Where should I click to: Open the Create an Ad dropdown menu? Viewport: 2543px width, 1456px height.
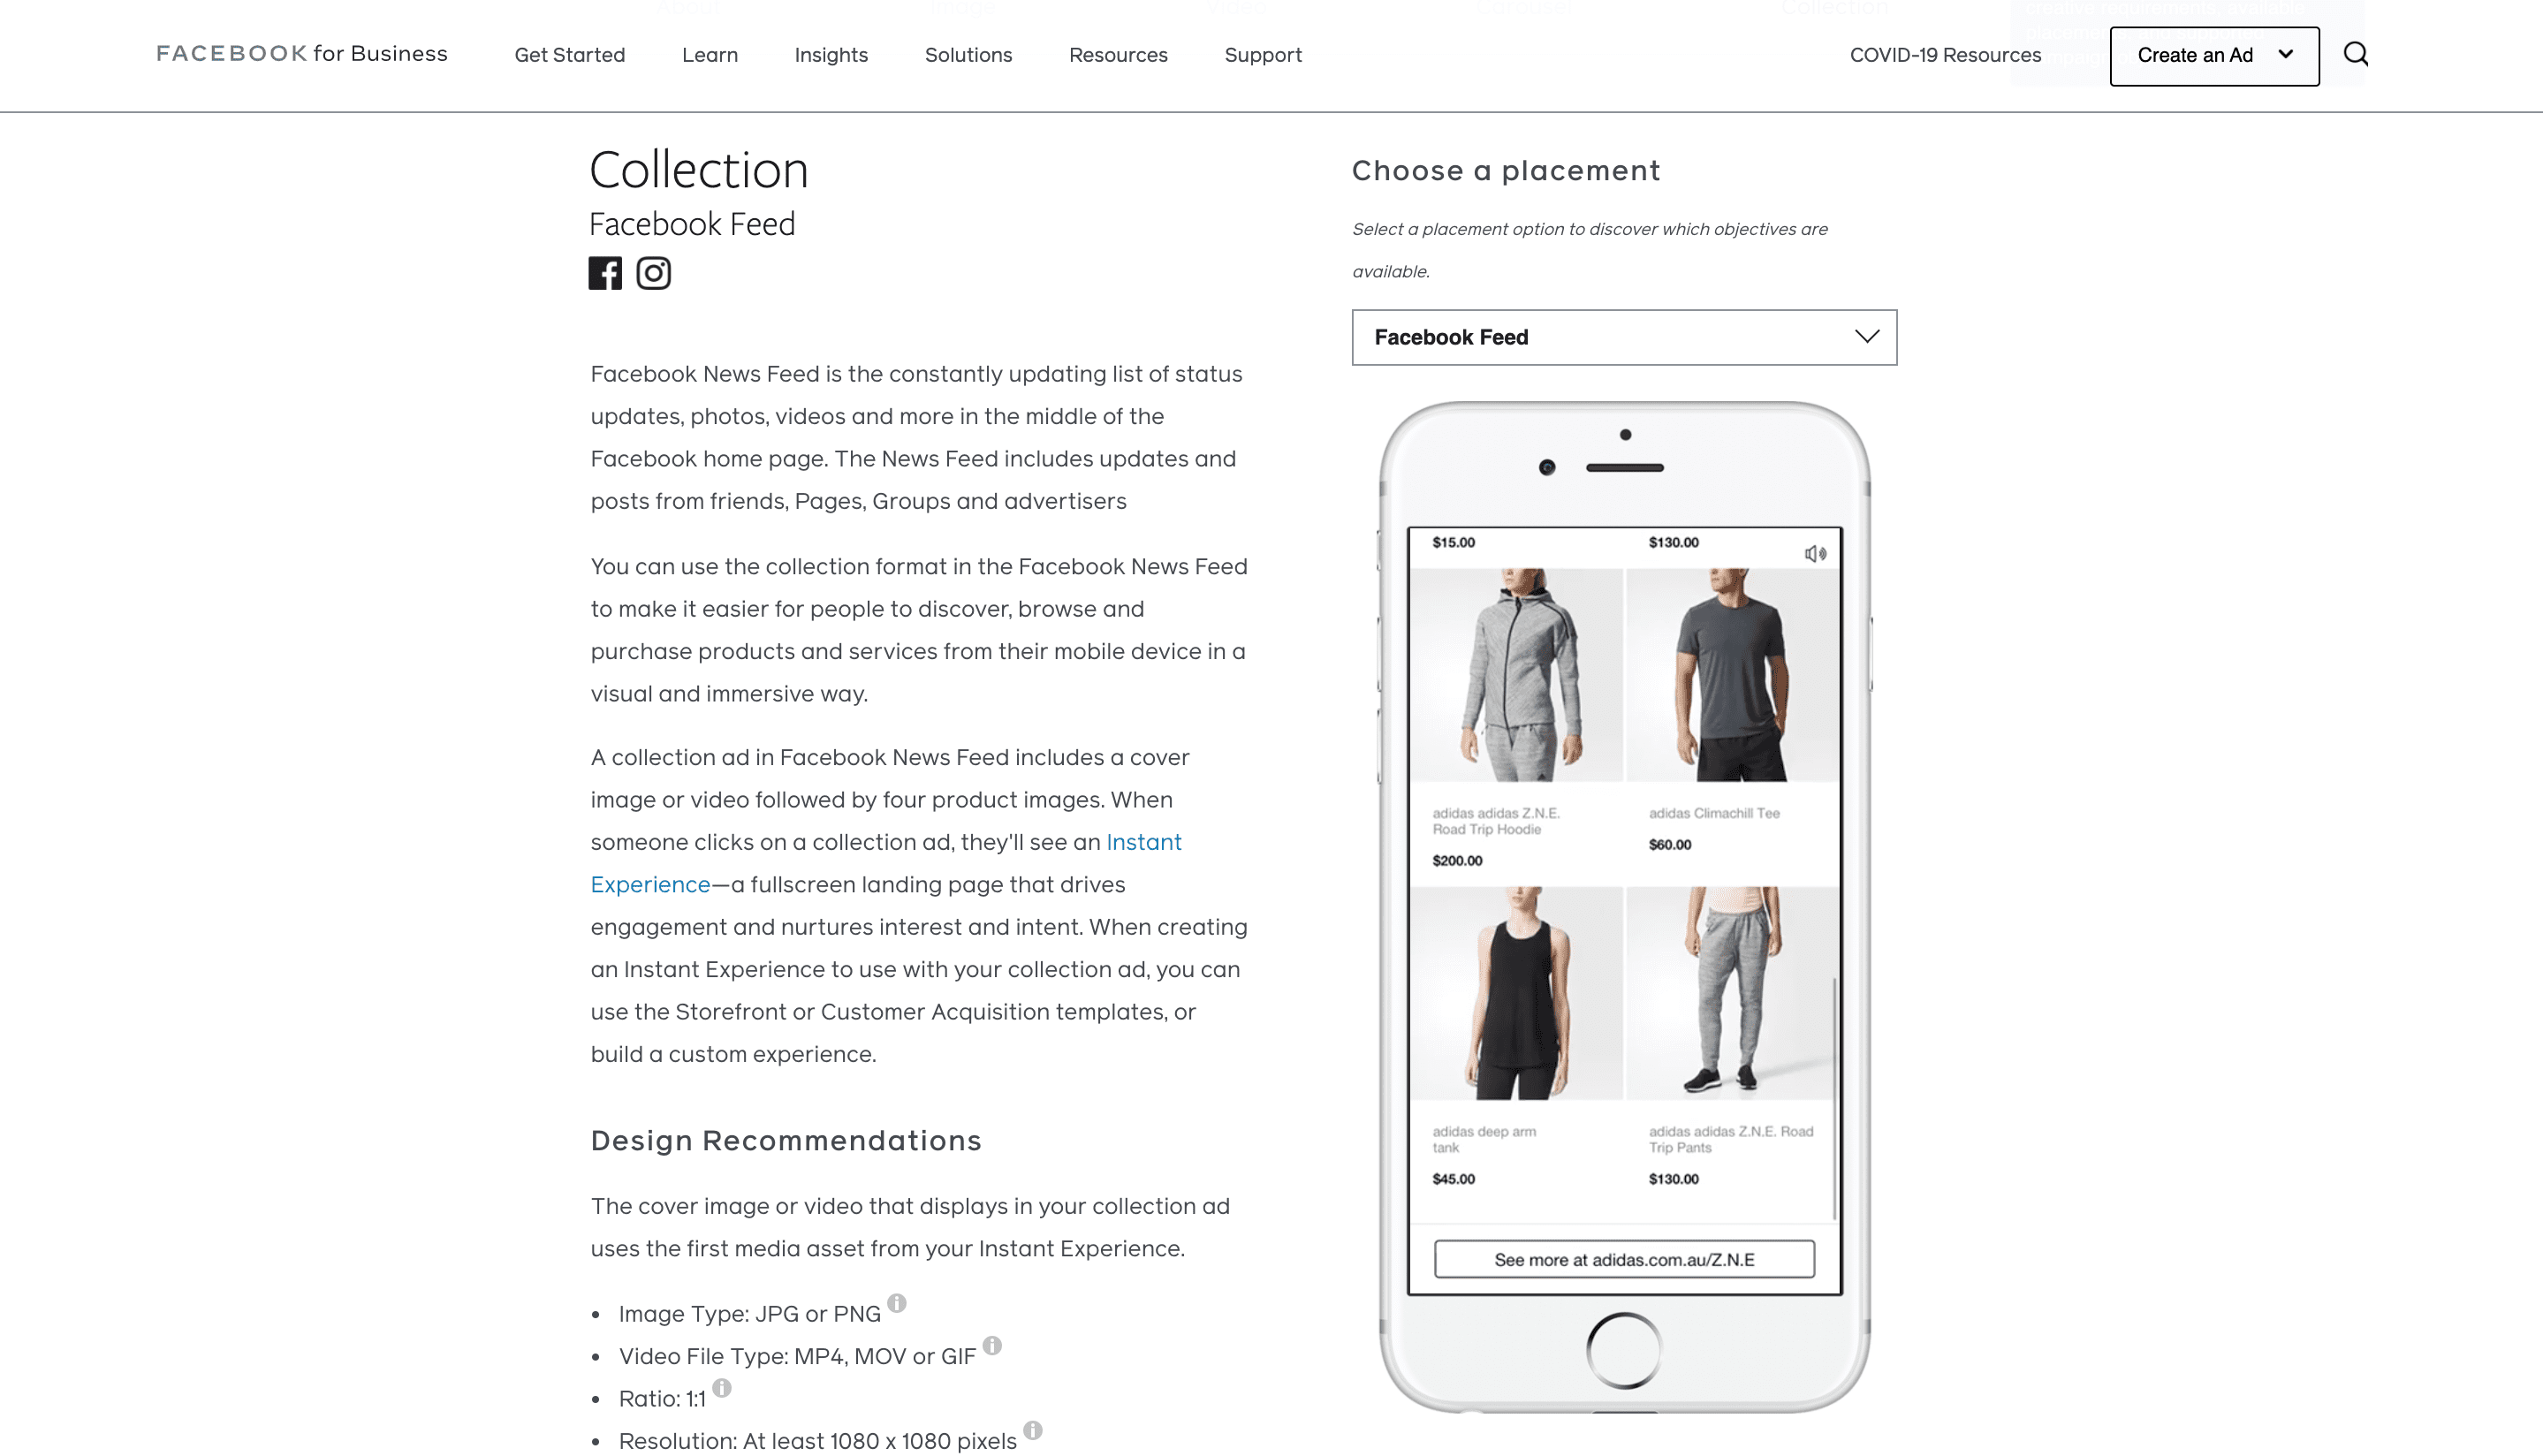[2214, 54]
